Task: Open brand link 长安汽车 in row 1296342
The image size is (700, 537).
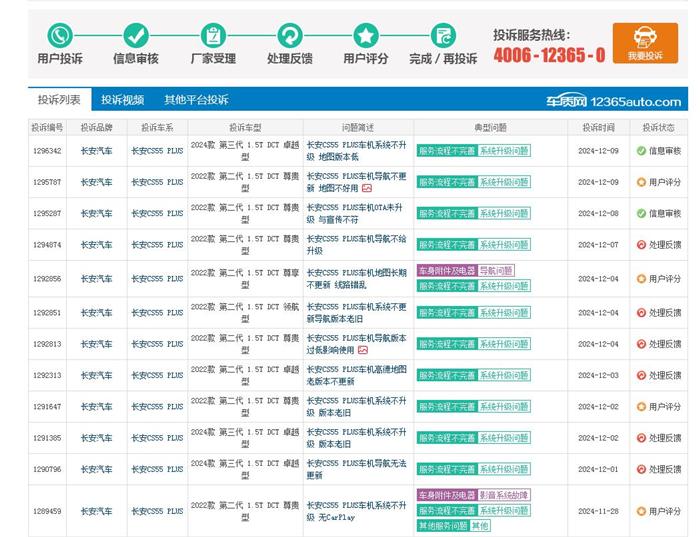Action: point(96,151)
